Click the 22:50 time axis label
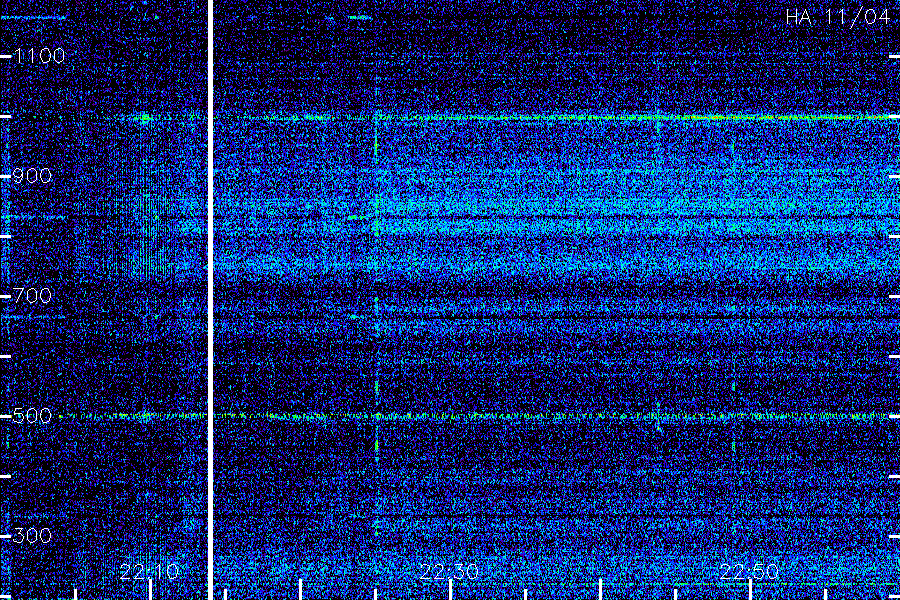 pos(749,572)
